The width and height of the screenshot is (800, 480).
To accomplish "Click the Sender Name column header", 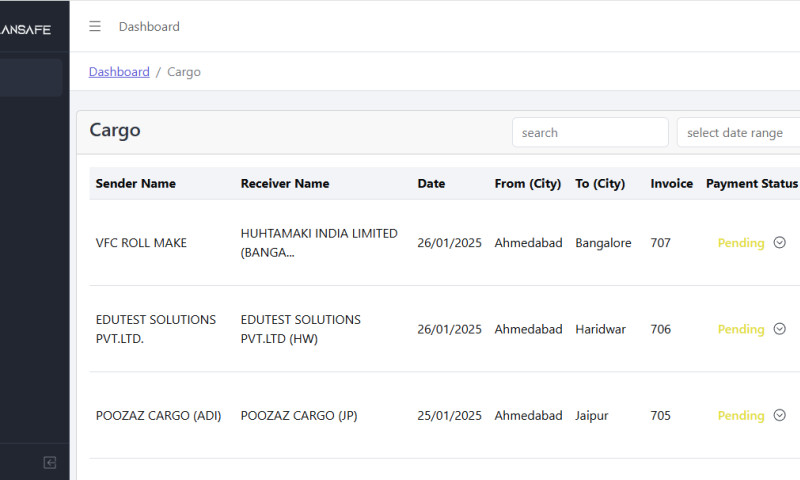I will (136, 184).
